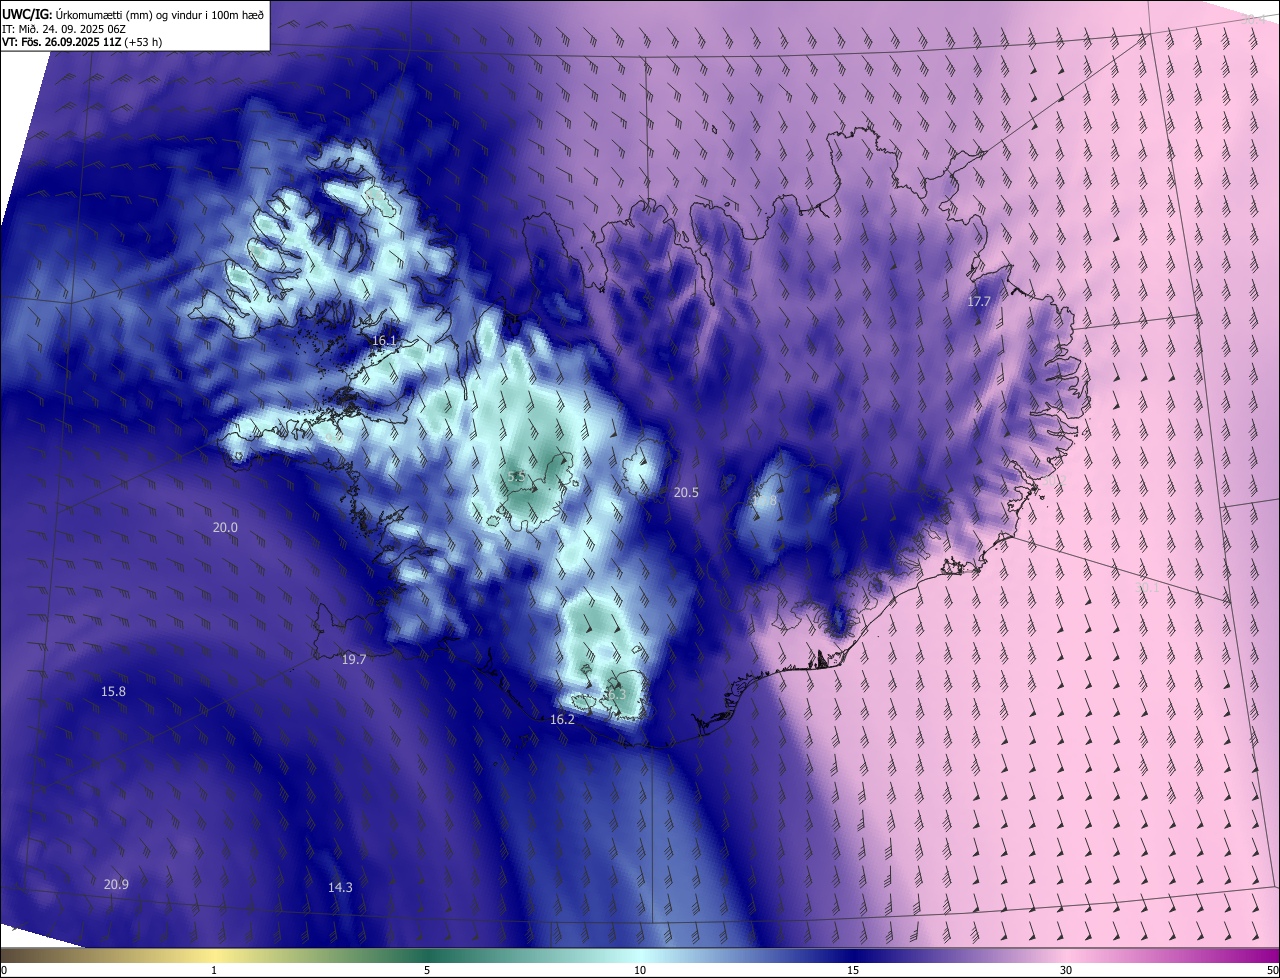Click the '20.0' value label on the map
Viewport: 1280px width, 978px height.
click(225, 528)
